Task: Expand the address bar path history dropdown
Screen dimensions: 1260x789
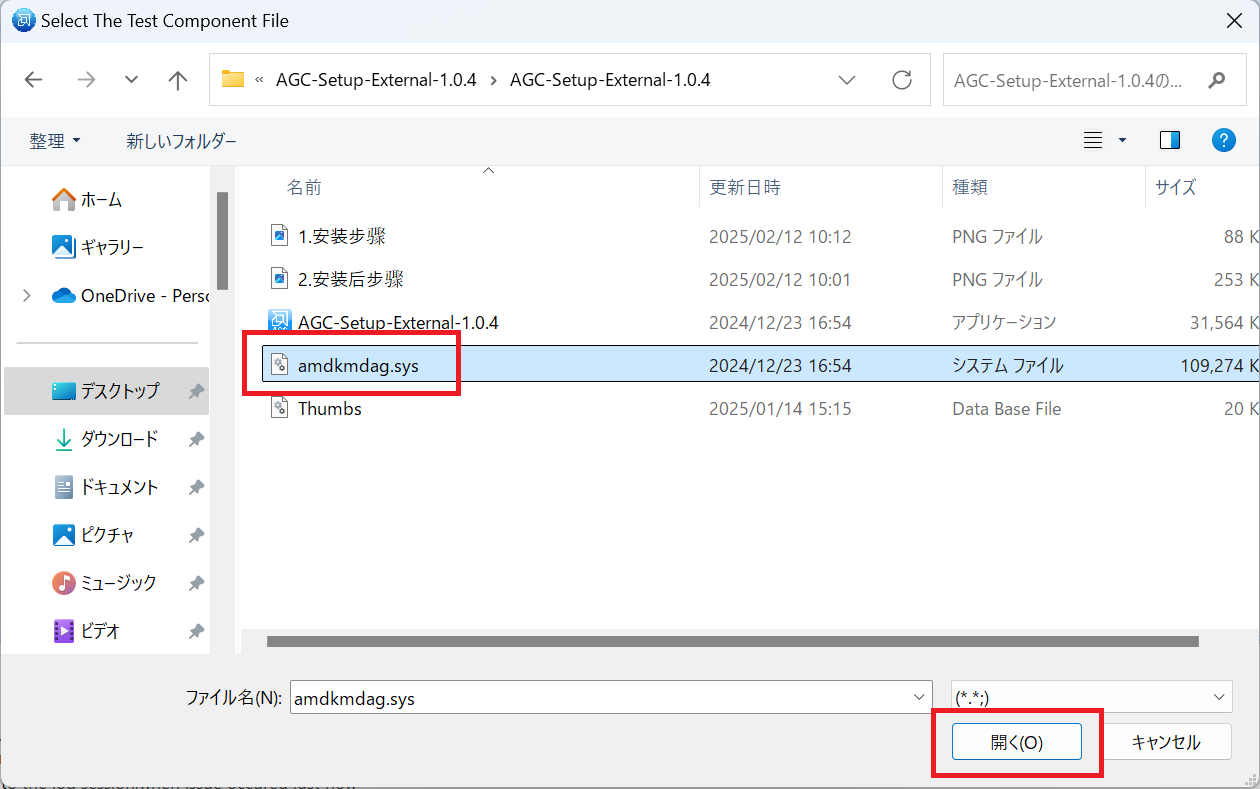Action: pos(847,80)
